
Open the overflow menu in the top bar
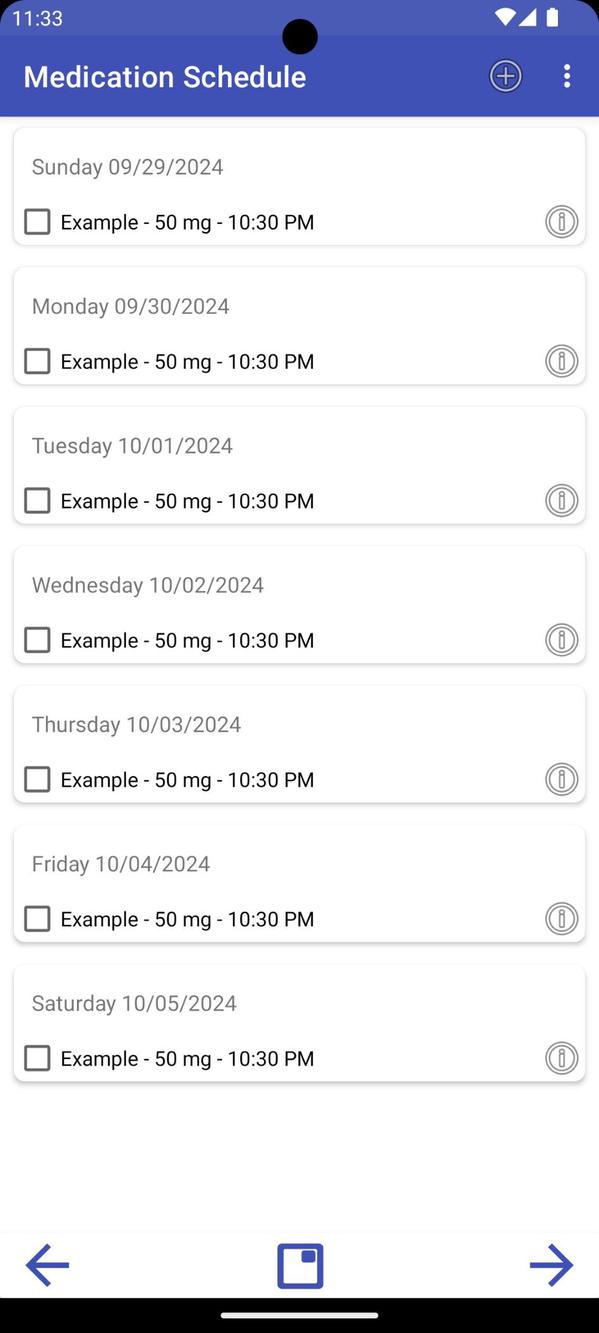[568, 76]
